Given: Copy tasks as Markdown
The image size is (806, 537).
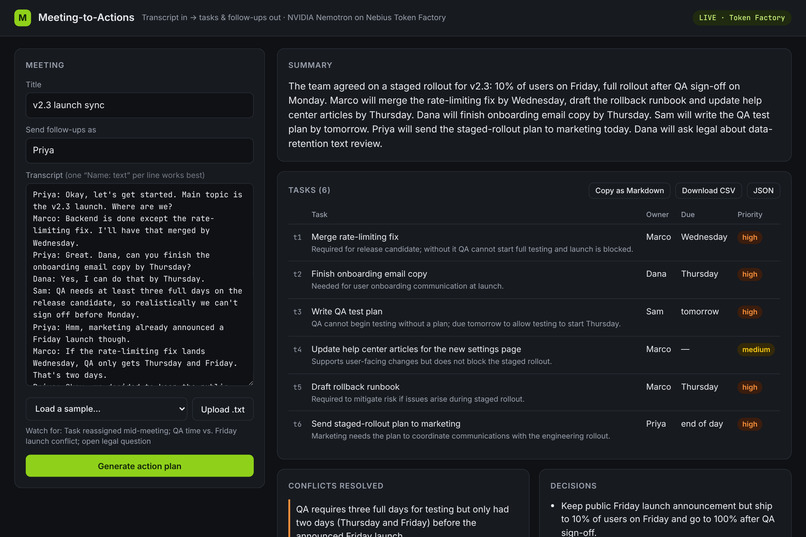Looking at the screenshot, I should [x=629, y=191].
